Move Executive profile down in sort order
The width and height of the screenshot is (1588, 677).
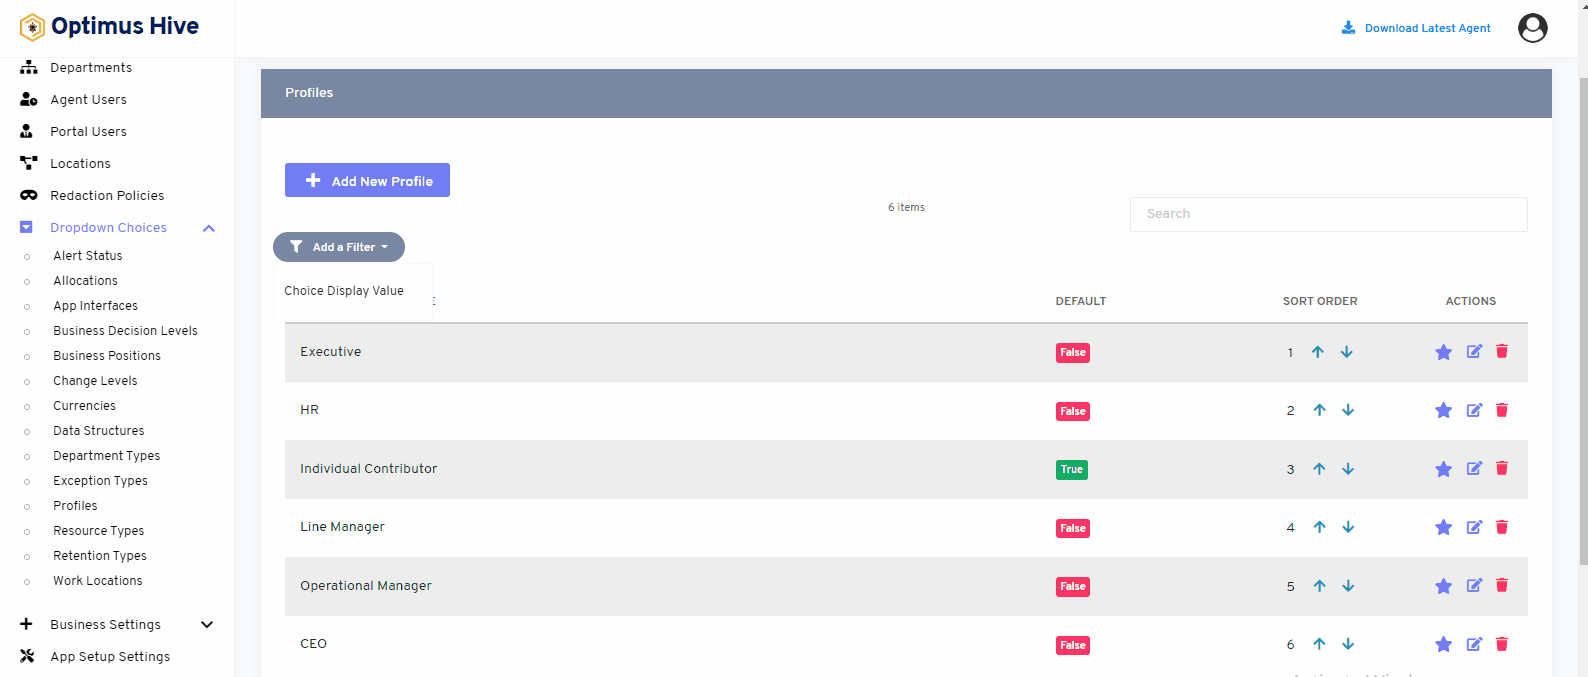point(1347,352)
